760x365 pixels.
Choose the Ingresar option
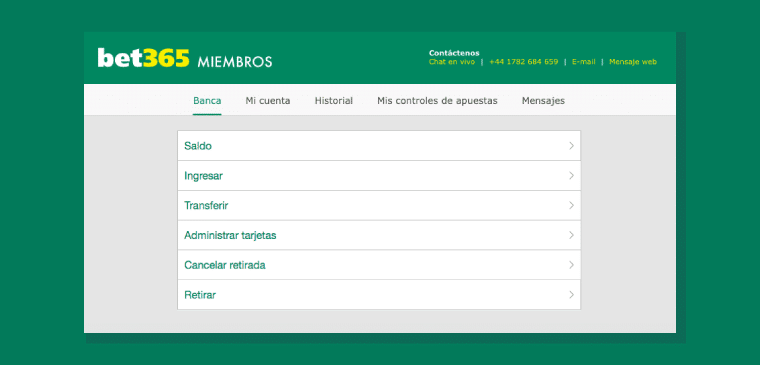(x=379, y=175)
